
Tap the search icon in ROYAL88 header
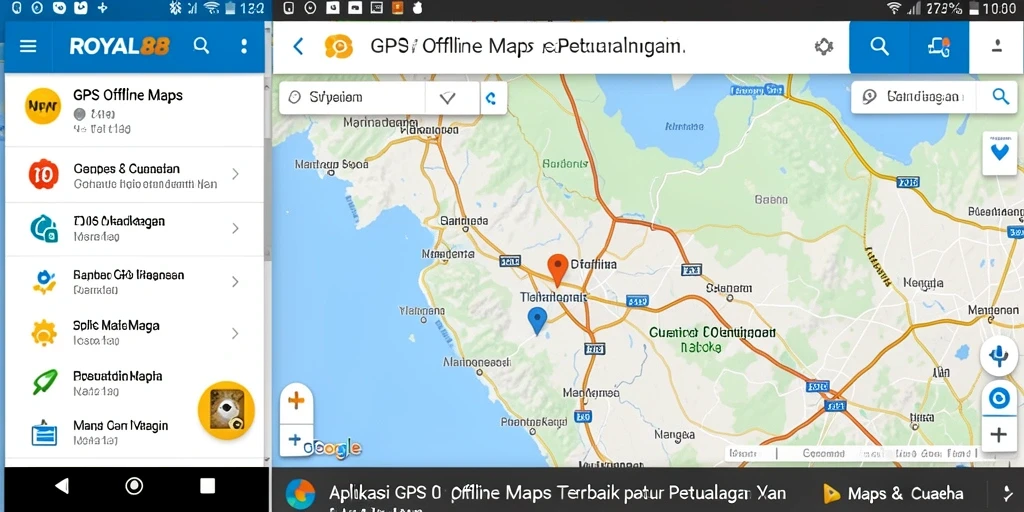point(202,46)
